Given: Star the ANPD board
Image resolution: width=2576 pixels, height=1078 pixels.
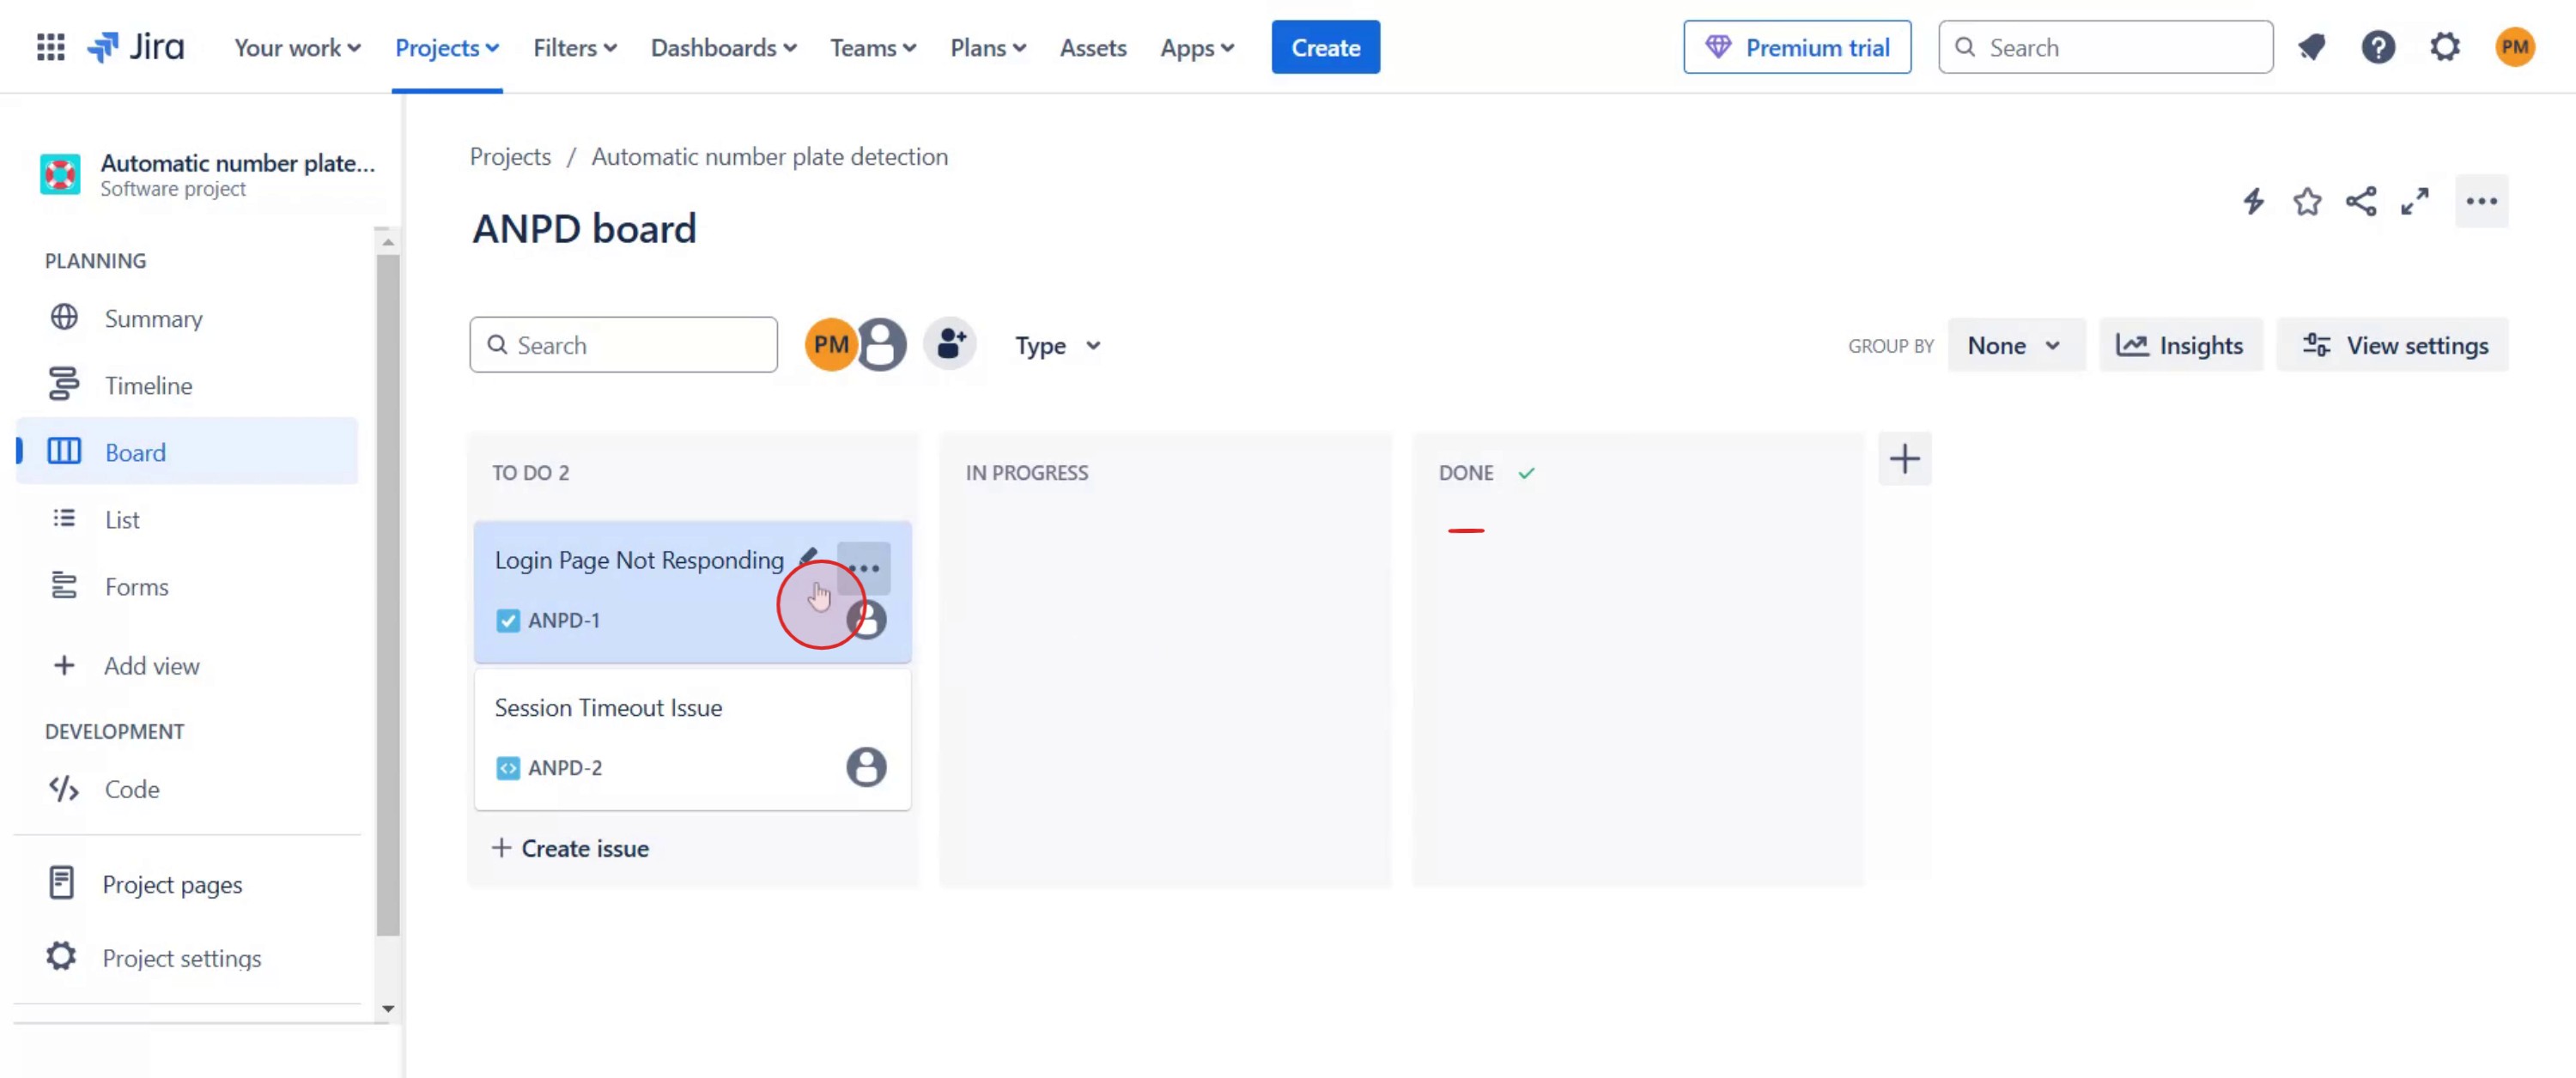Looking at the screenshot, I should tap(2307, 201).
